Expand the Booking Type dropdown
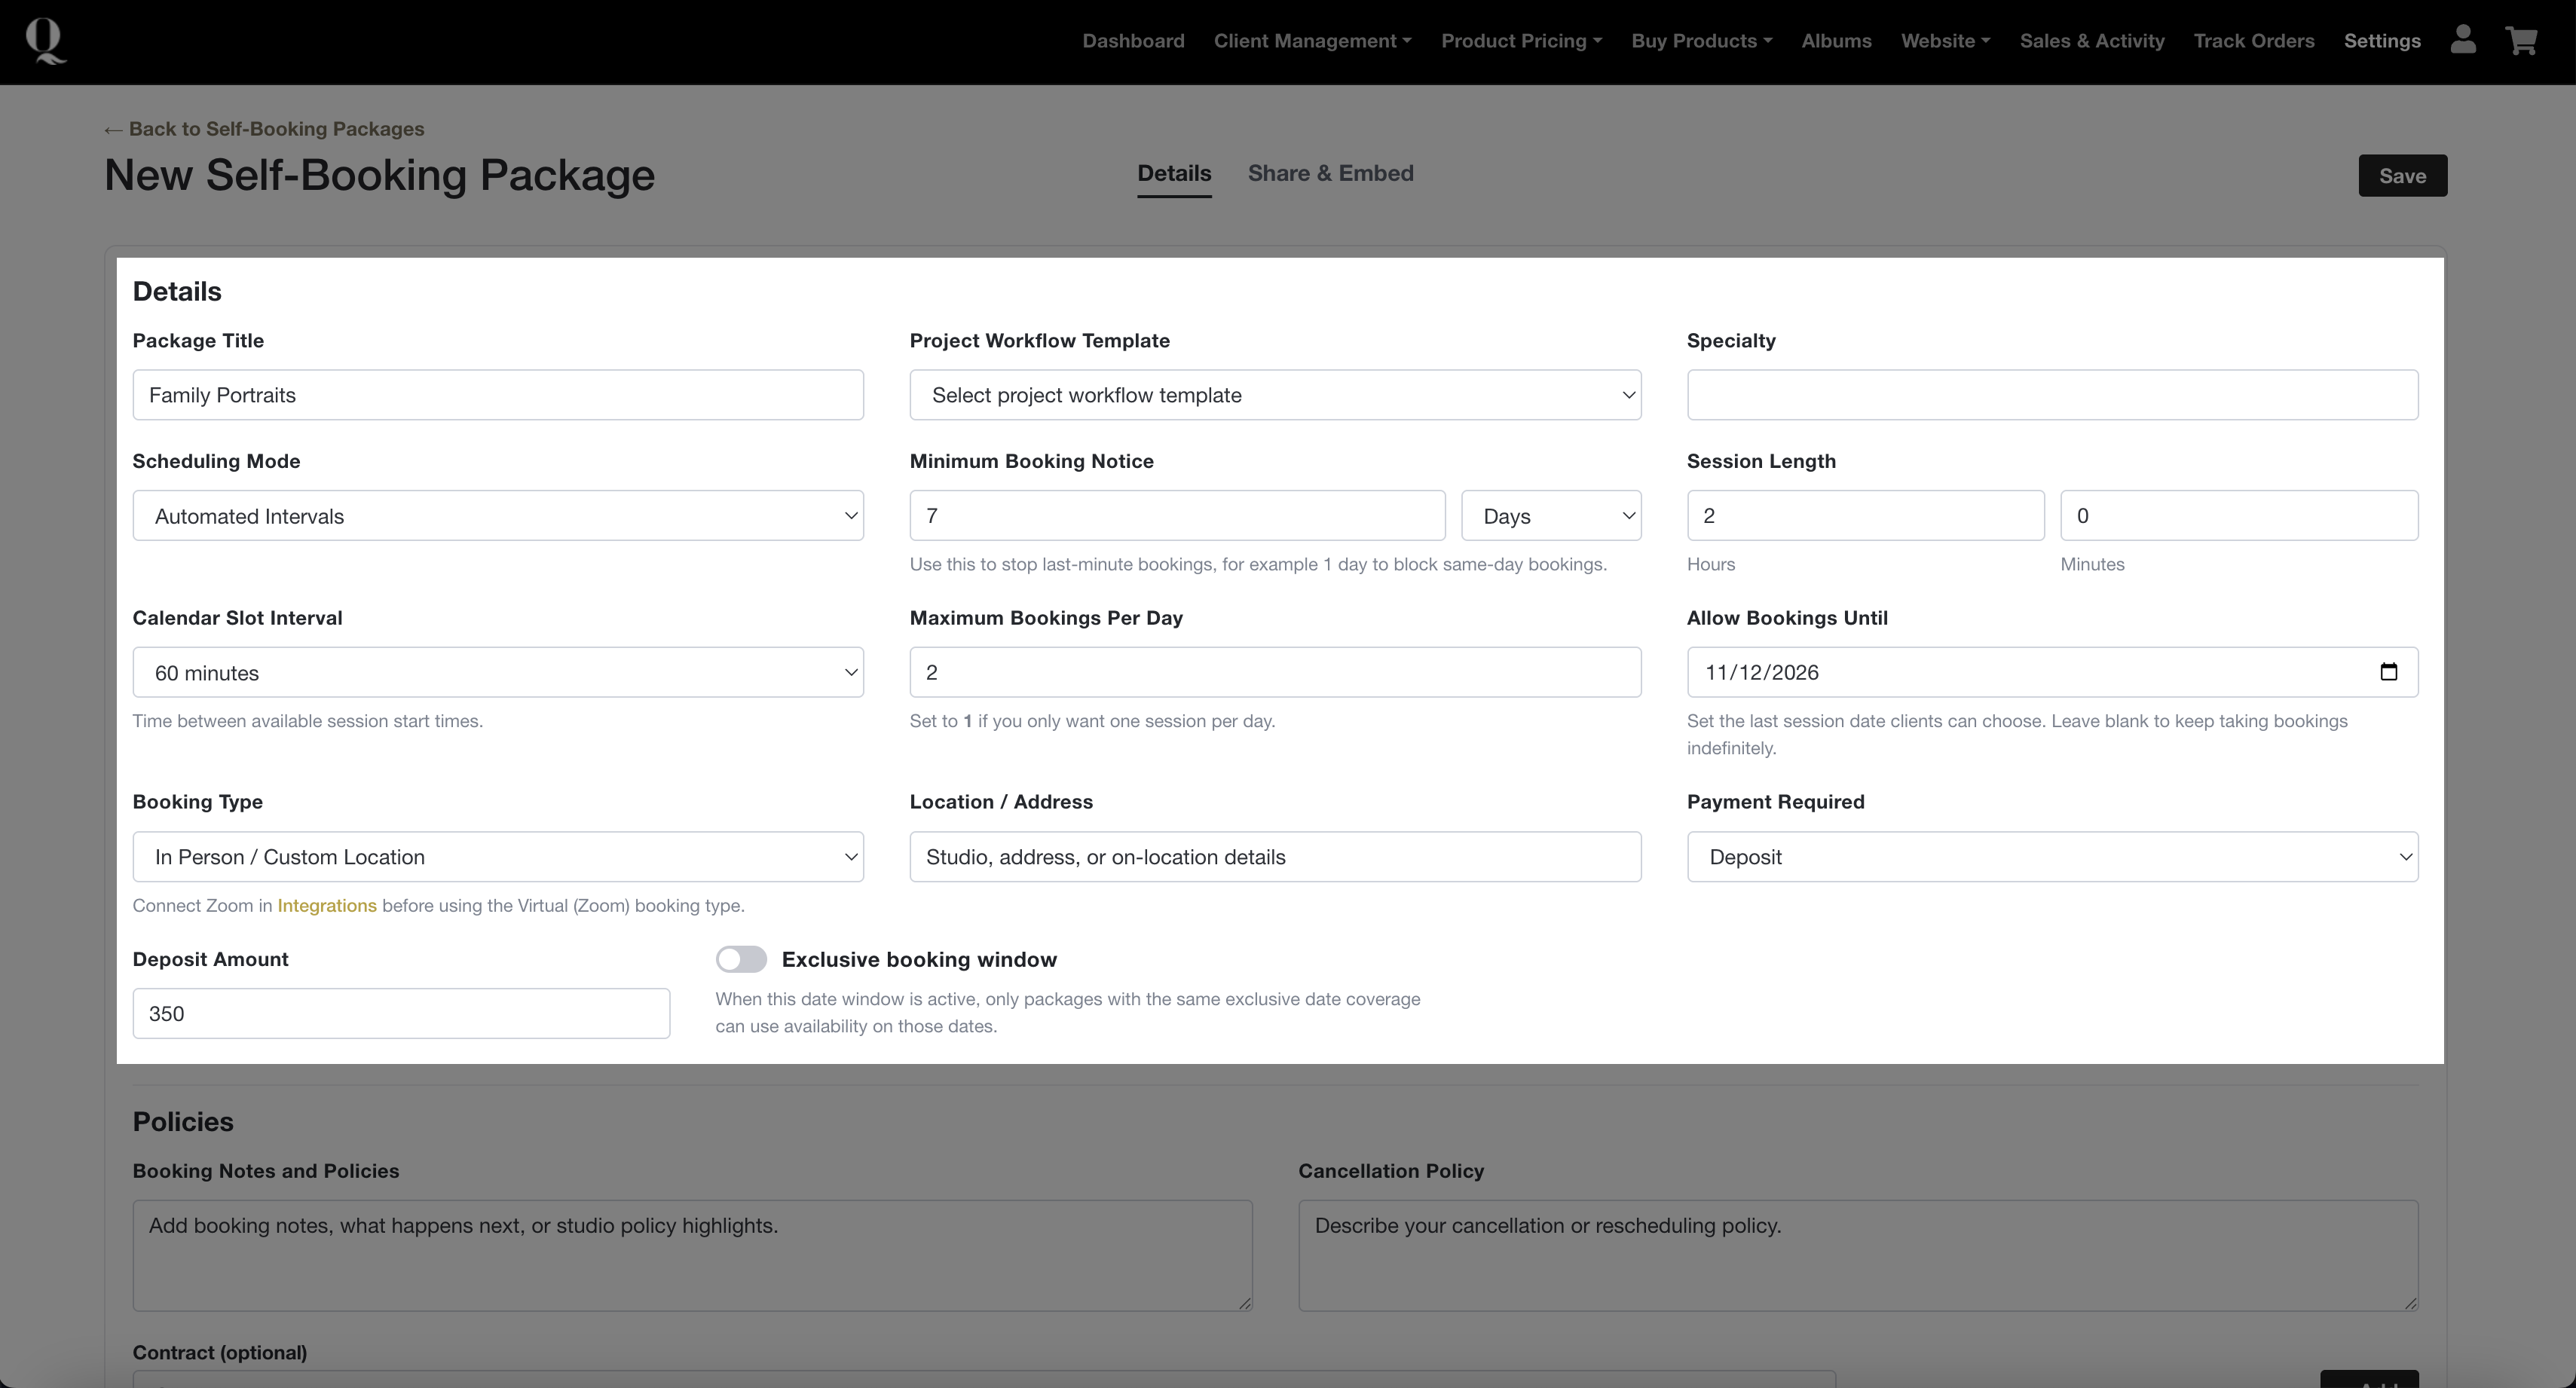 pyautogui.click(x=498, y=857)
